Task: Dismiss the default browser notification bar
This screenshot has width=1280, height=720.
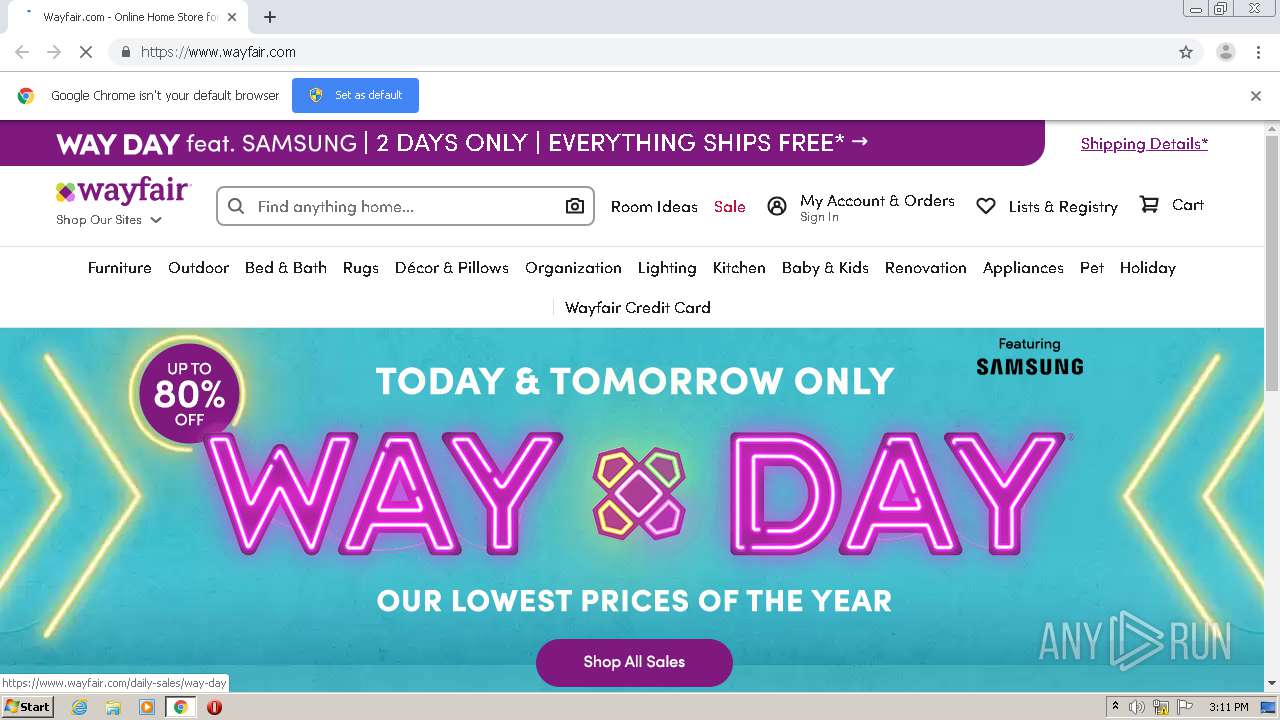Action: (x=1256, y=96)
